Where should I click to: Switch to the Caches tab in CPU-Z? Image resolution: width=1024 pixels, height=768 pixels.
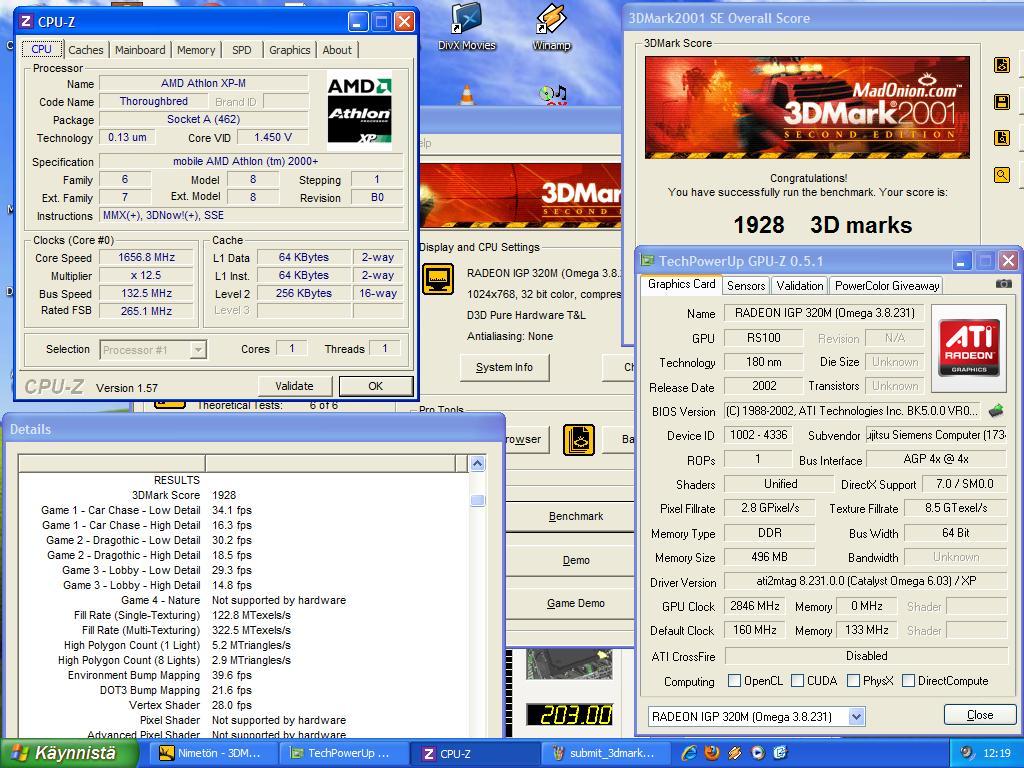click(x=86, y=50)
